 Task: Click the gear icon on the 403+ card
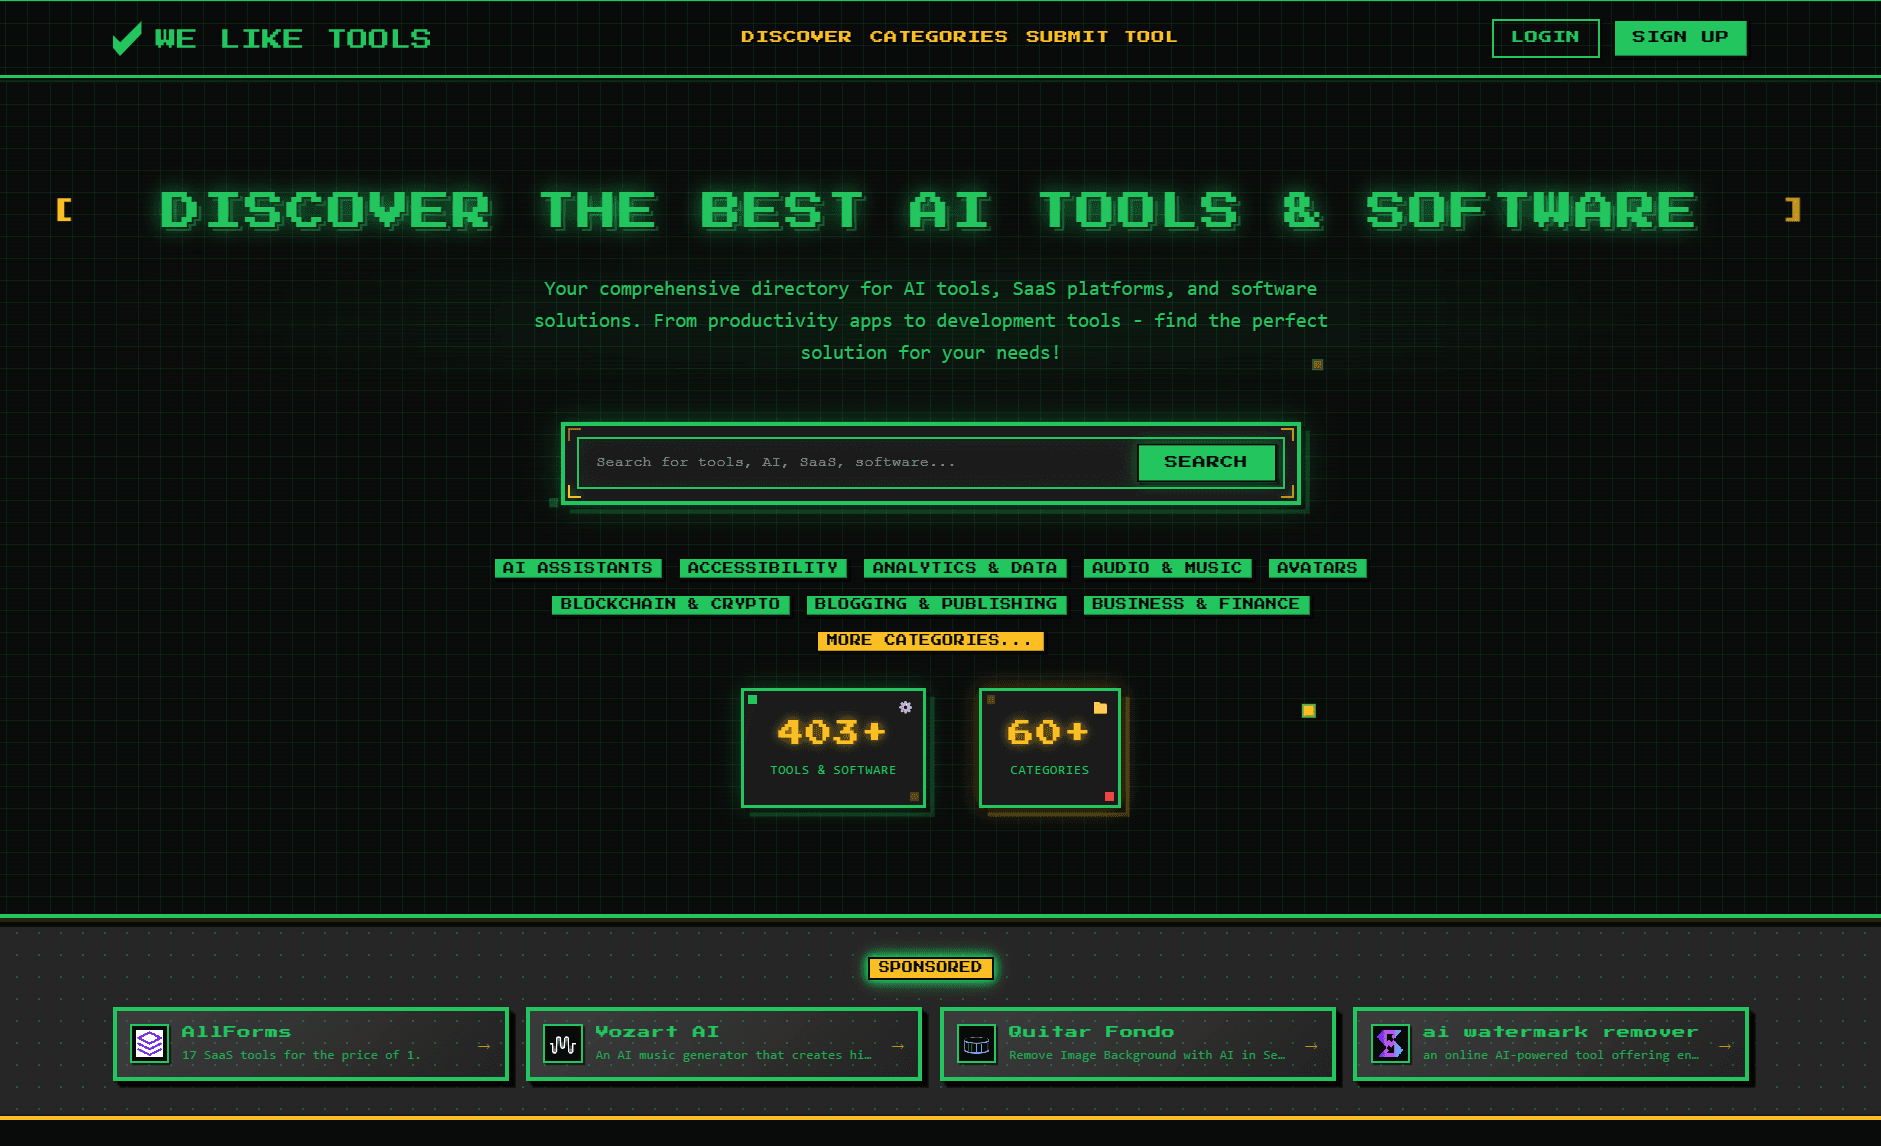click(906, 708)
